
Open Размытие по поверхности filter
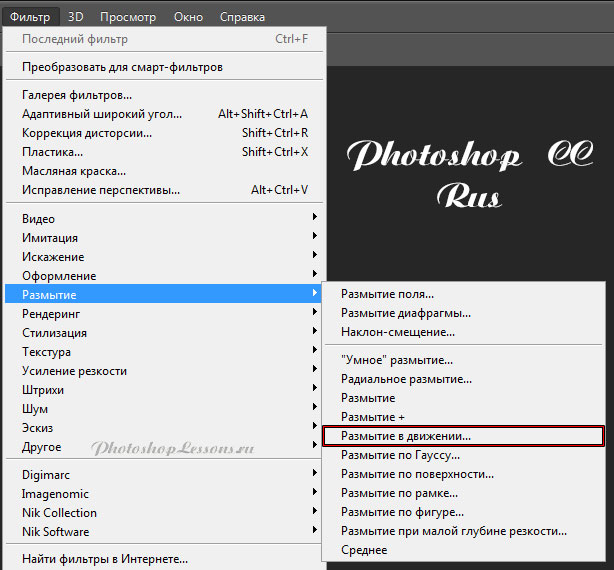click(x=463, y=474)
